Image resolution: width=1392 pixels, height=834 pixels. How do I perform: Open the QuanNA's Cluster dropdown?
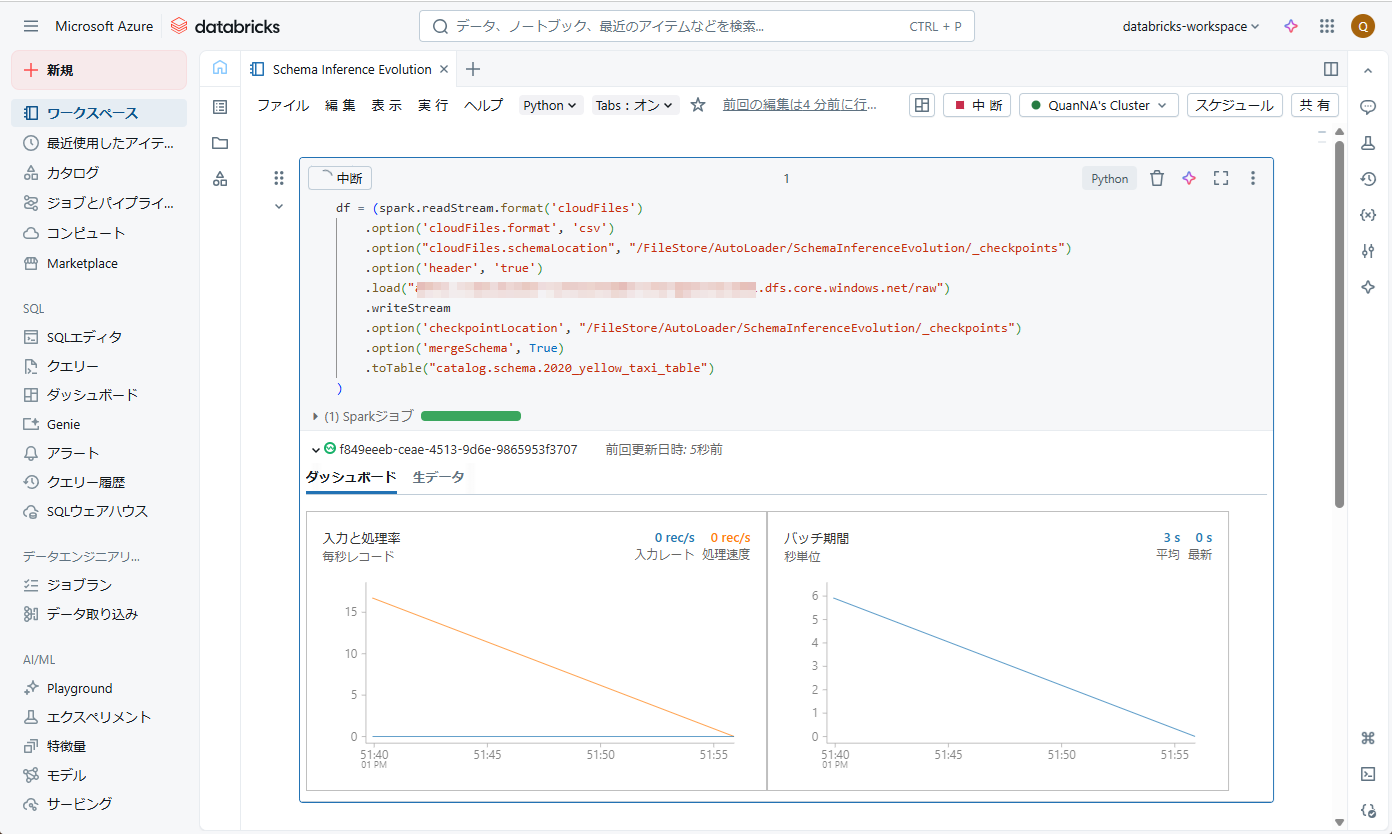[1098, 105]
